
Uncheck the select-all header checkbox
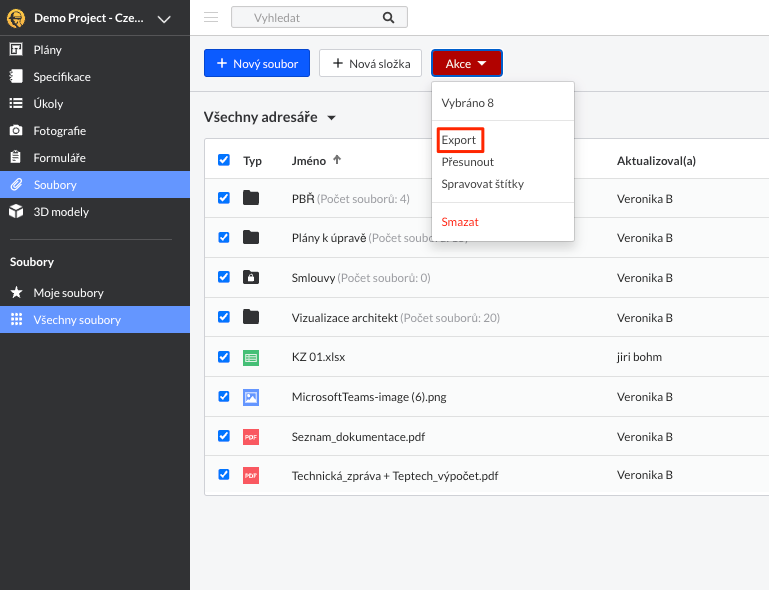click(x=224, y=160)
